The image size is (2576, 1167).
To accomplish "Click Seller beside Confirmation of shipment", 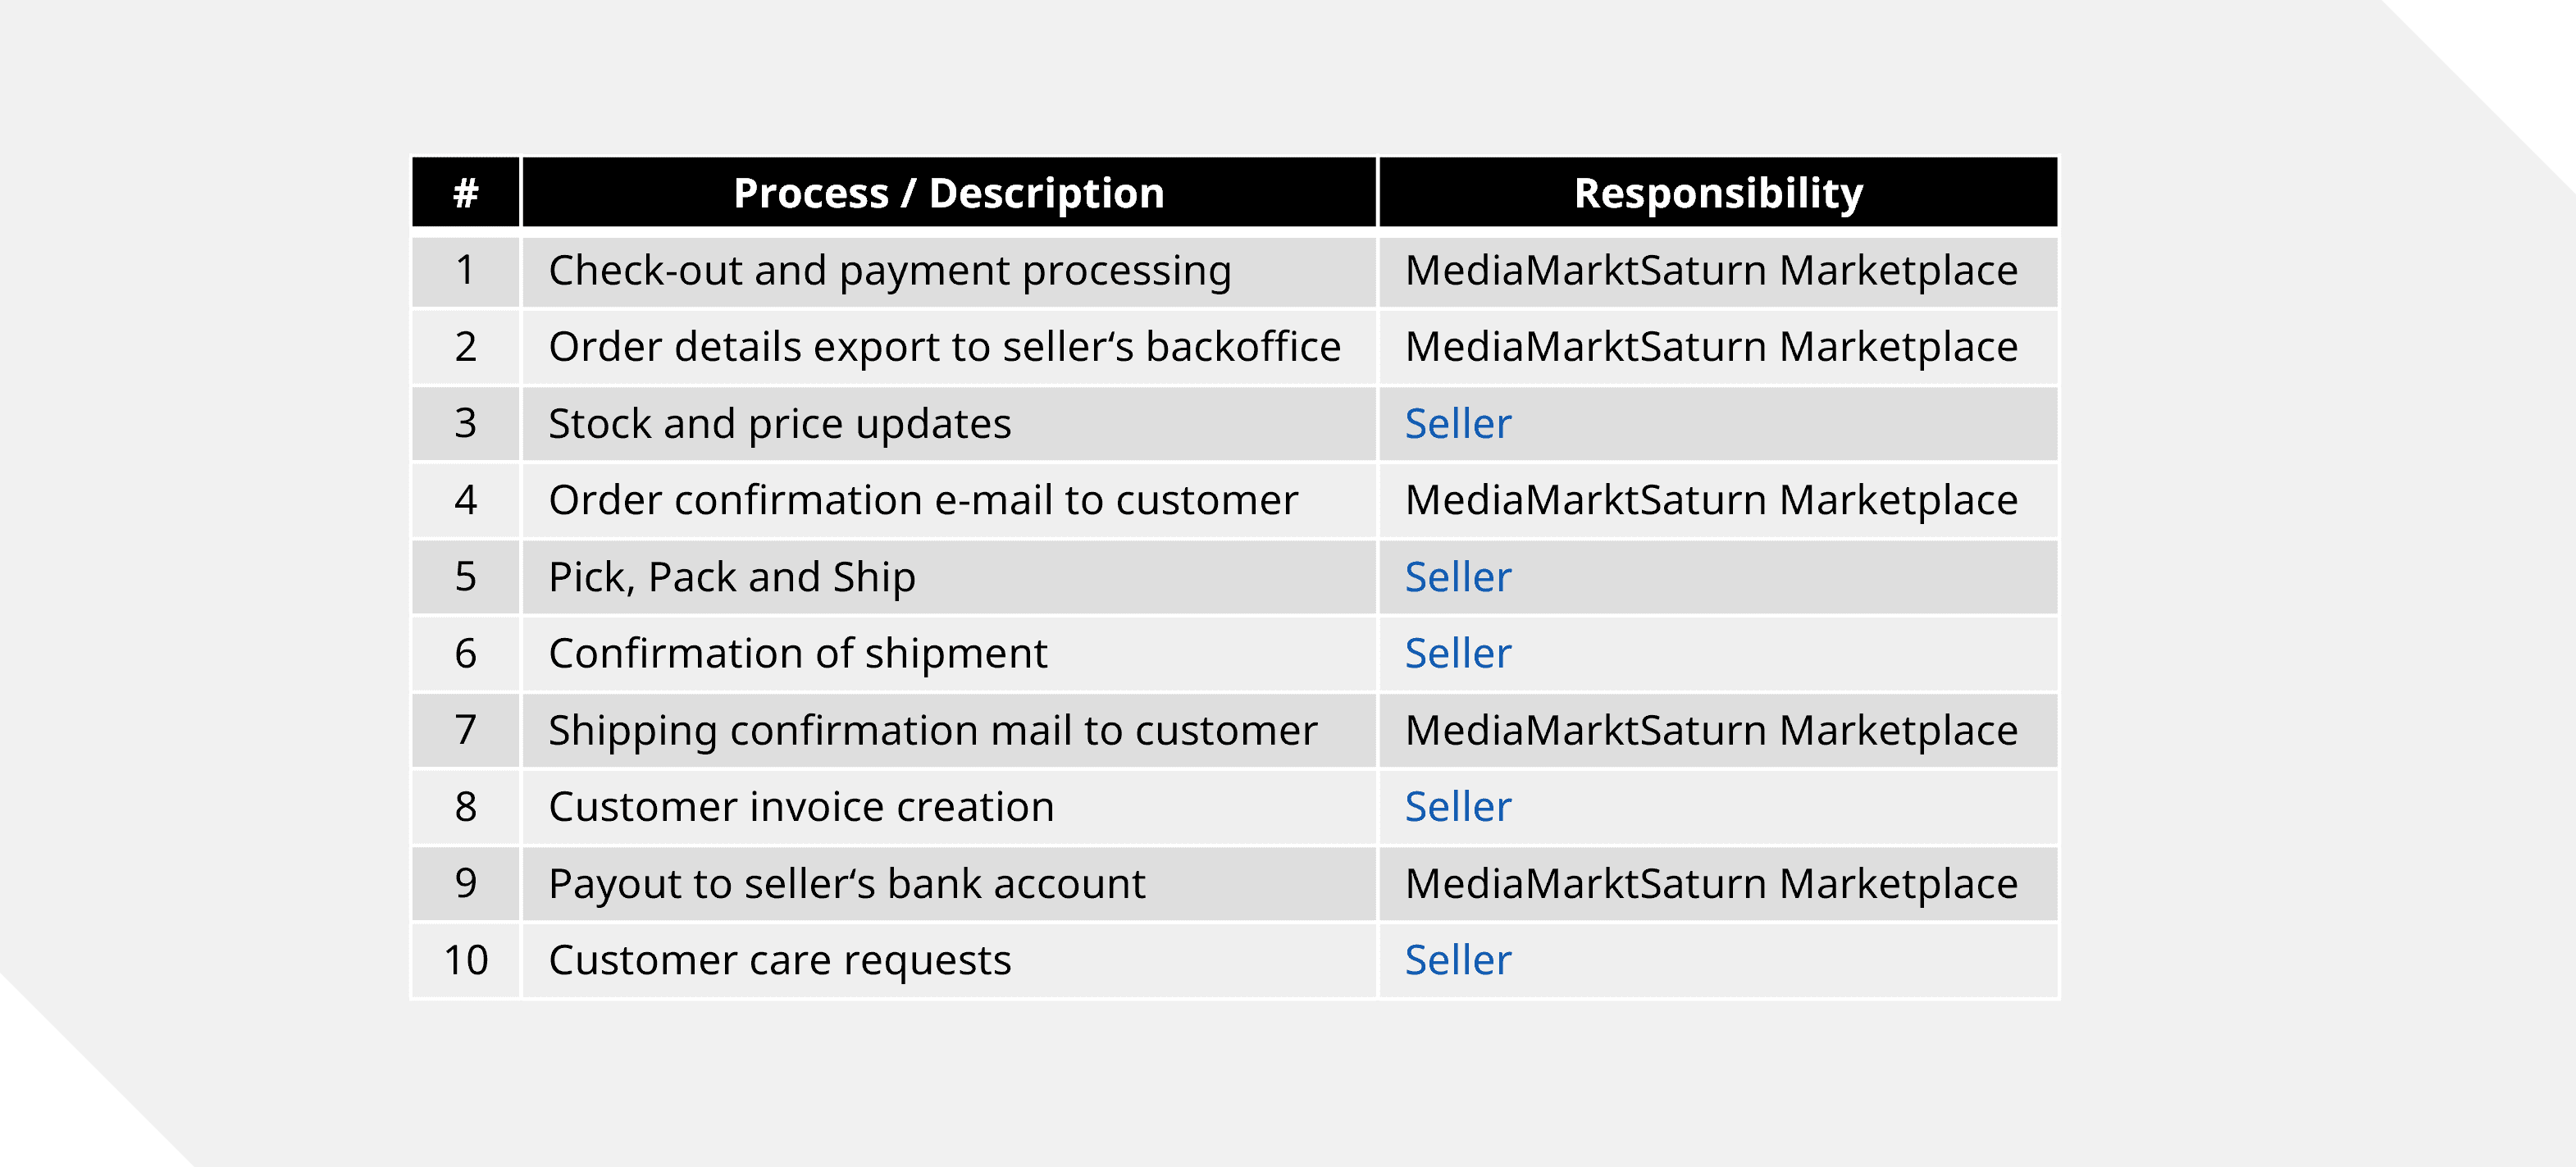I will pyautogui.click(x=1457, y=654).
